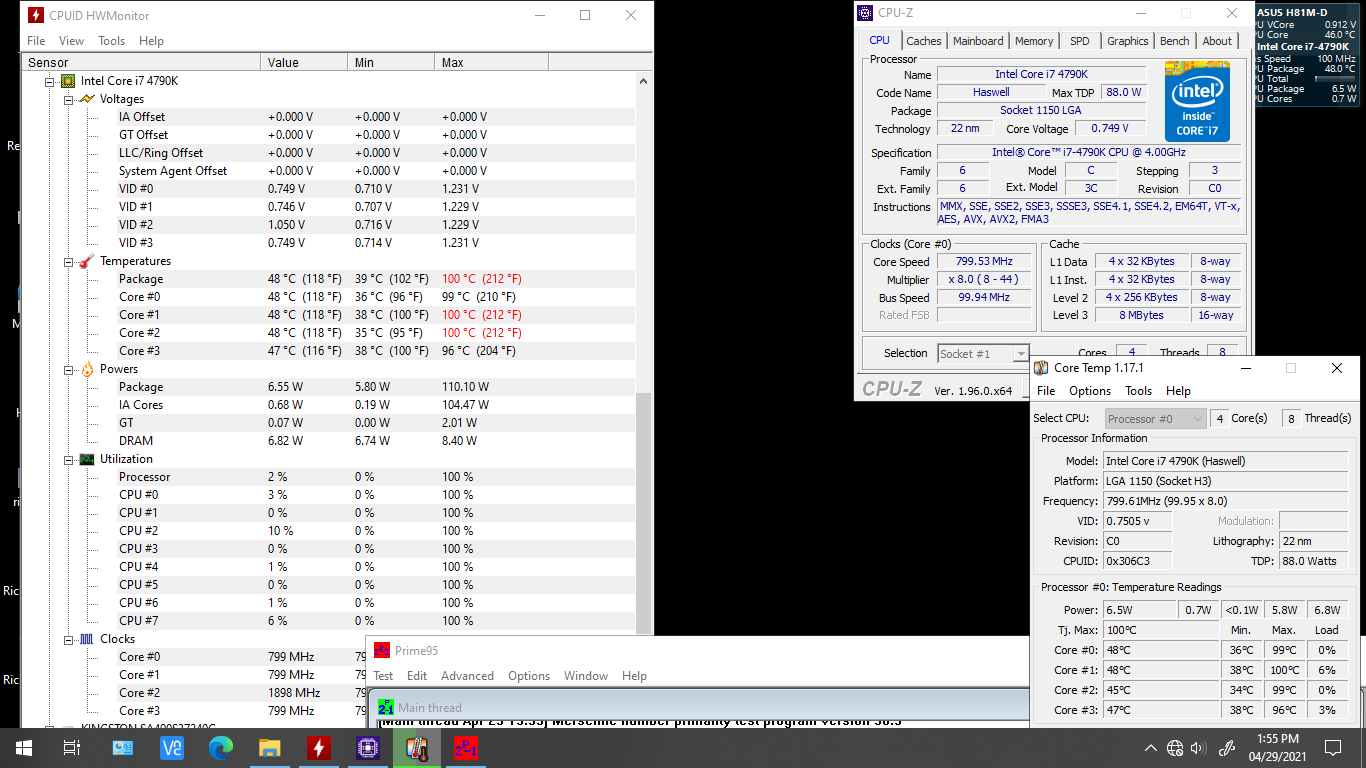Collapse the Intel Core i7 4790K tree node
1366x768 pixels.
click(49, 81)
